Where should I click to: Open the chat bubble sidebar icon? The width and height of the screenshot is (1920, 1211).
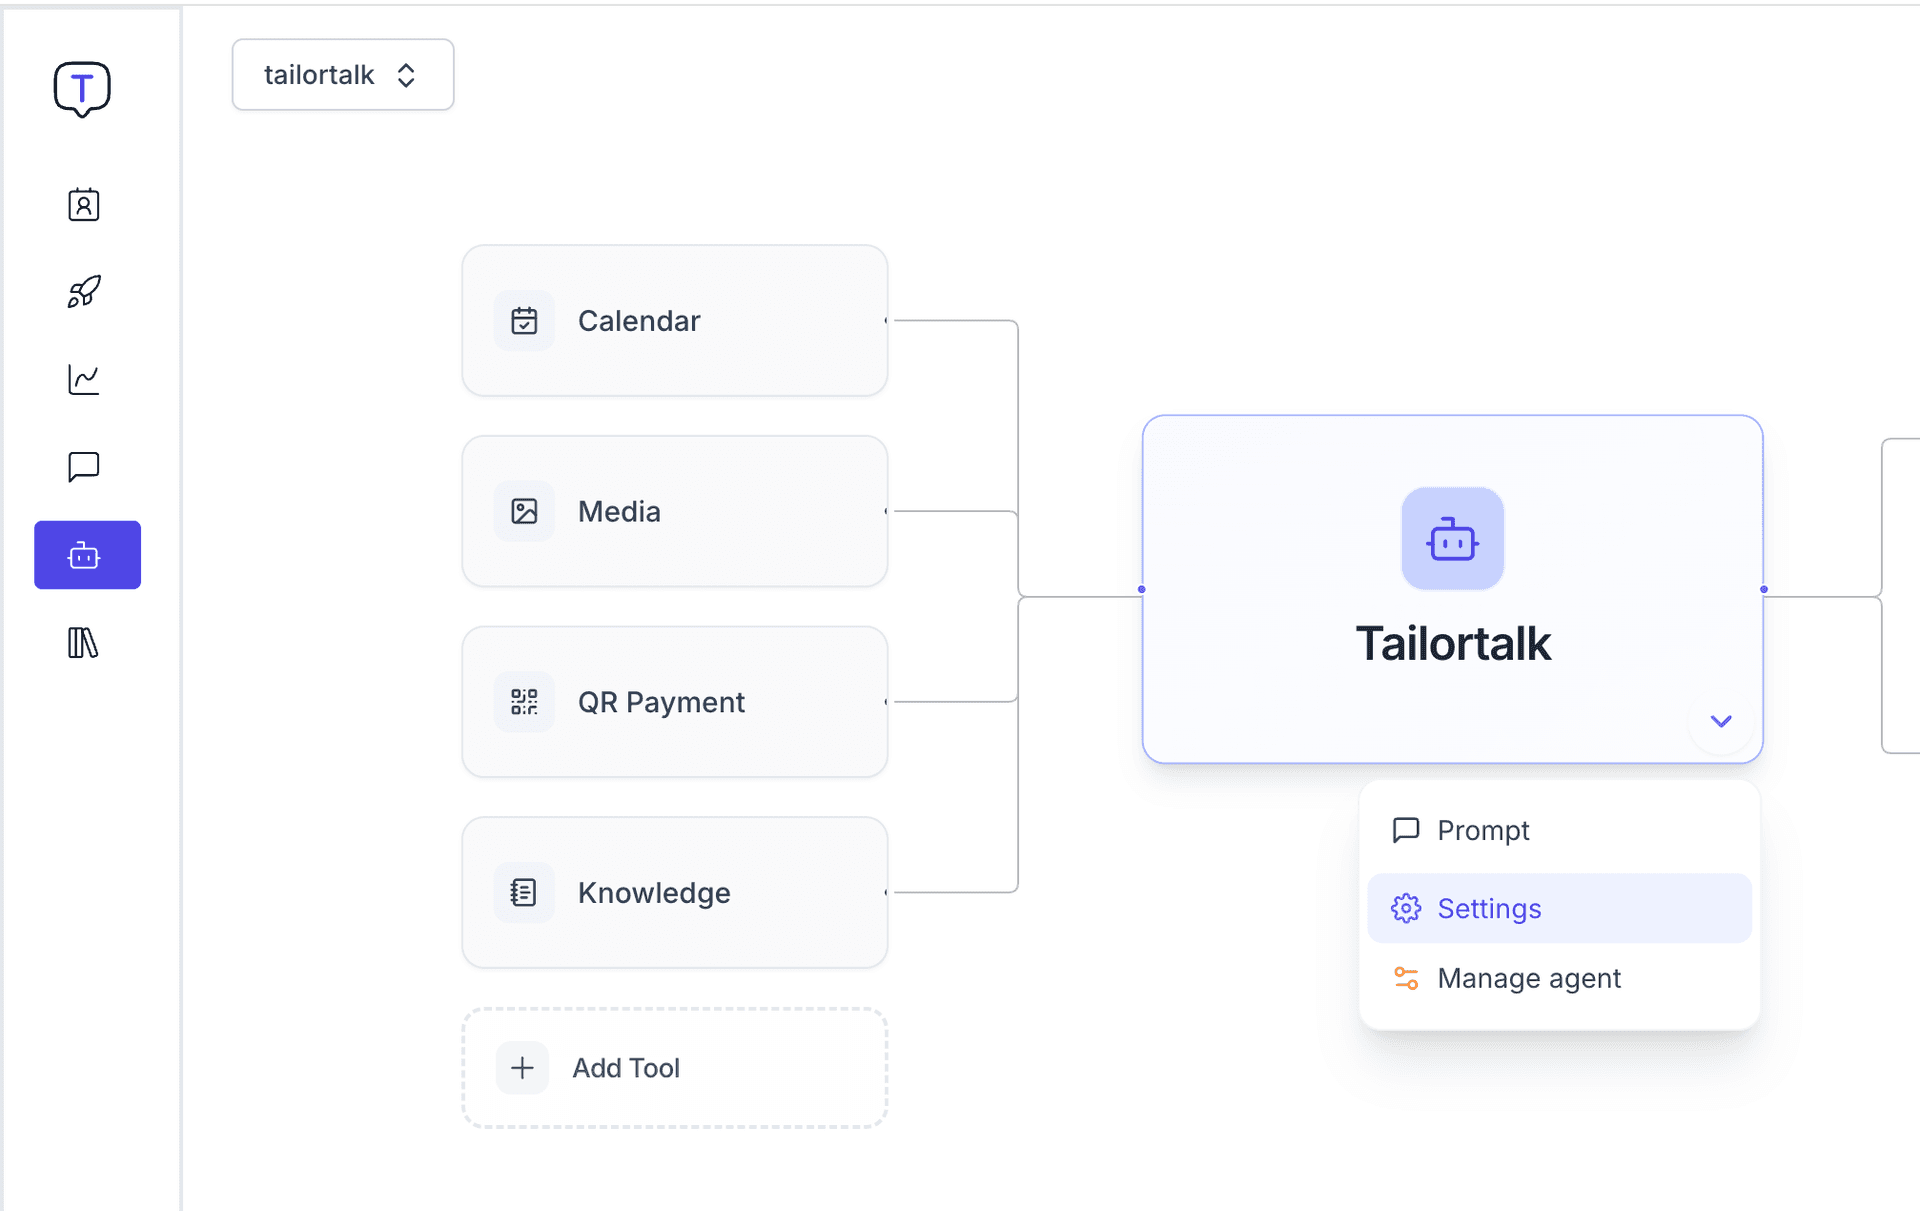(x=84, y=467)
